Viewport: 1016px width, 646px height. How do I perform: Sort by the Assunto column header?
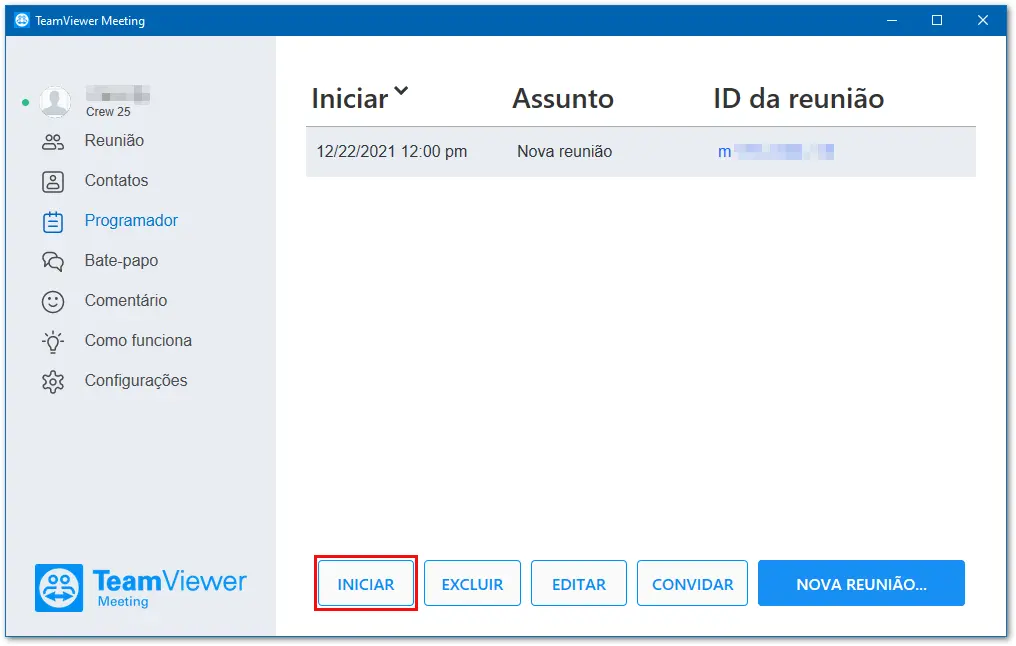pos(562,99)
